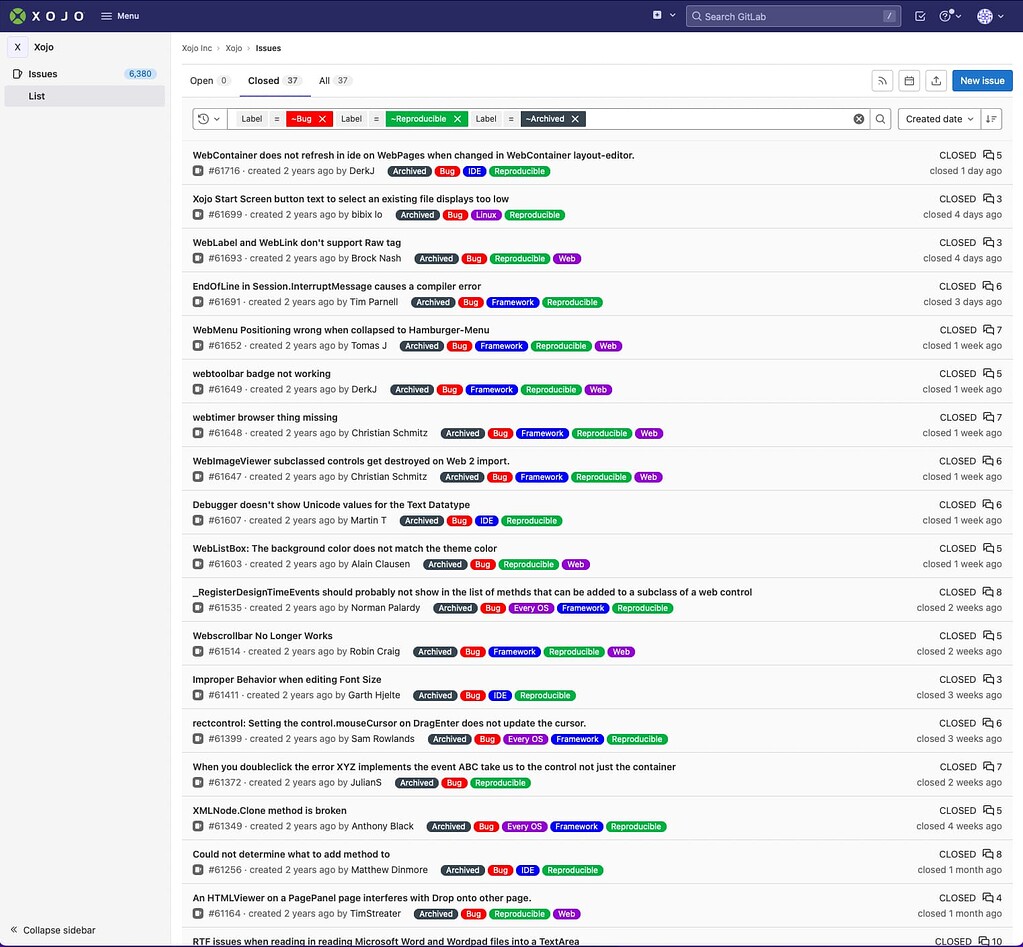Screen dimensions: 1023x947
Task: Click the issue type icon for #61716
Action: pos(198,171)
